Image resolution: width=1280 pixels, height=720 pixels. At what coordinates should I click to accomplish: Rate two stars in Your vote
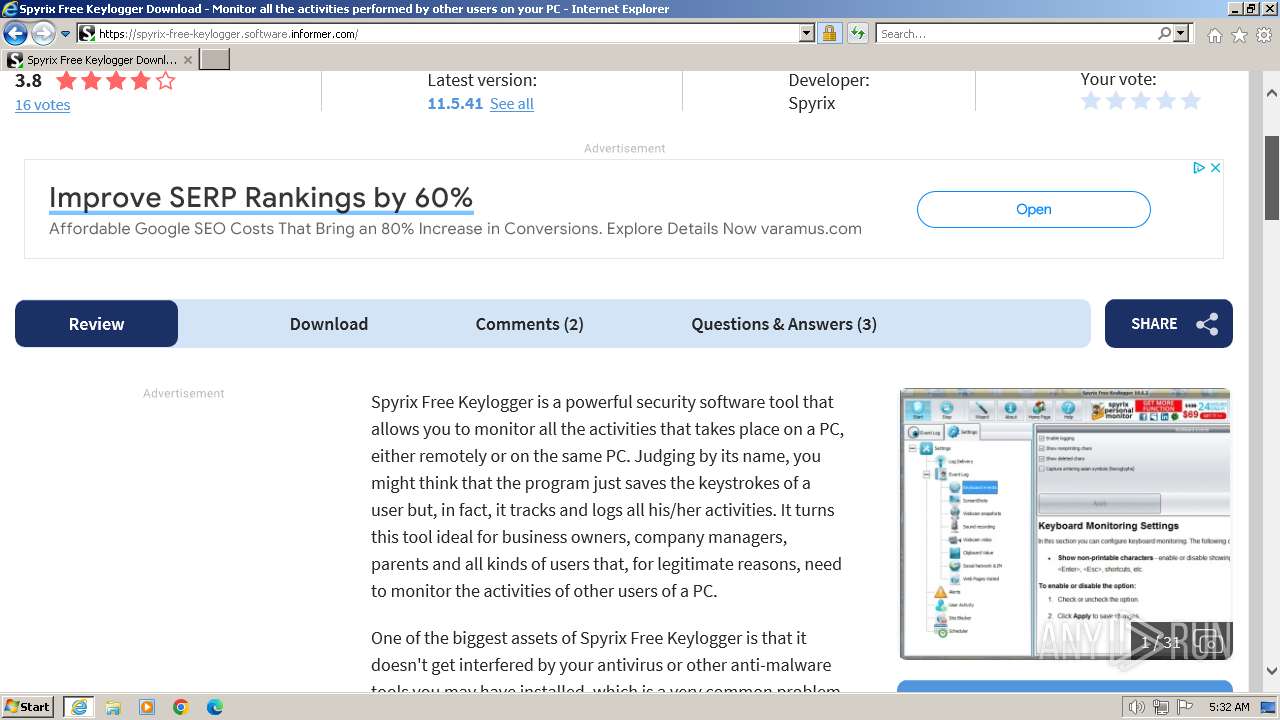tap(1116, 101)
